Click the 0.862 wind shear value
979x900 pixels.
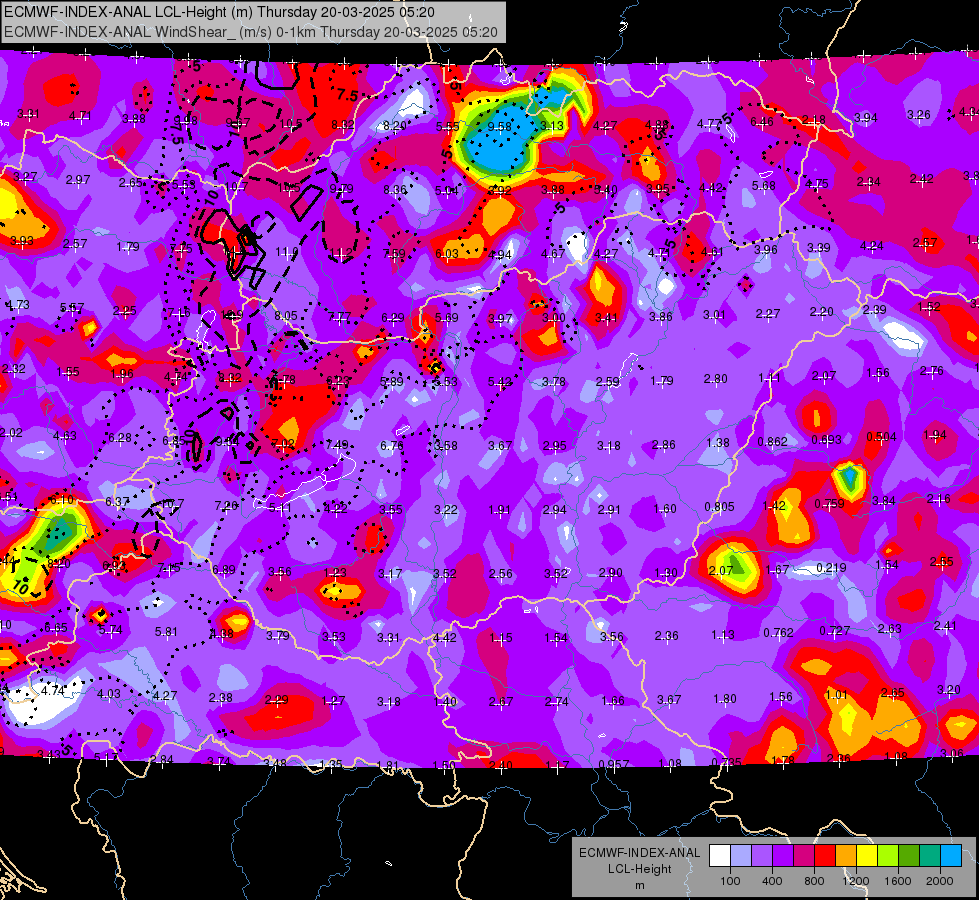[x=772, y=442]
